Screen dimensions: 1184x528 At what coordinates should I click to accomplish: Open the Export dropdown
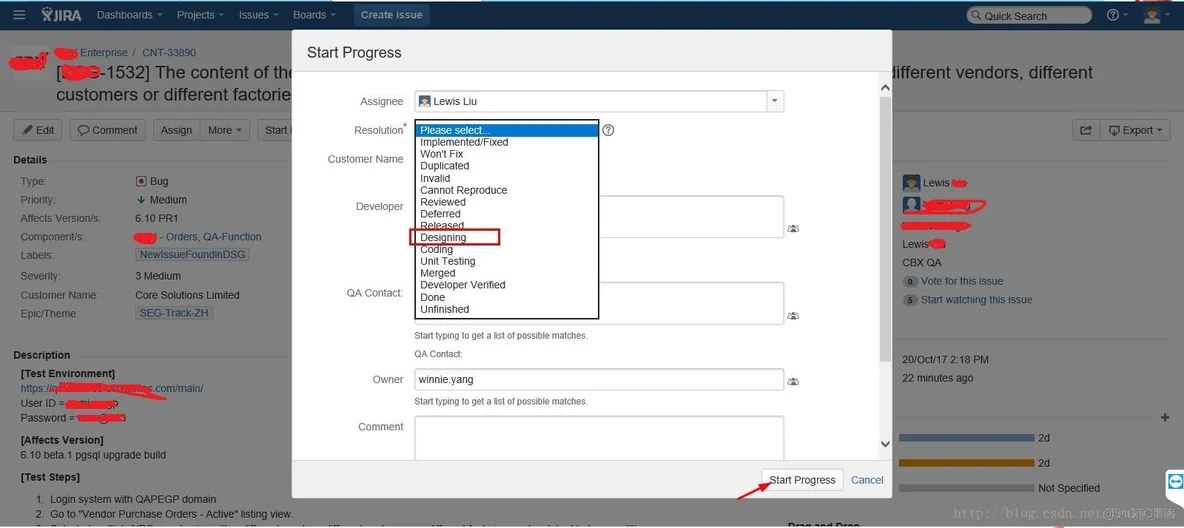1136,130
